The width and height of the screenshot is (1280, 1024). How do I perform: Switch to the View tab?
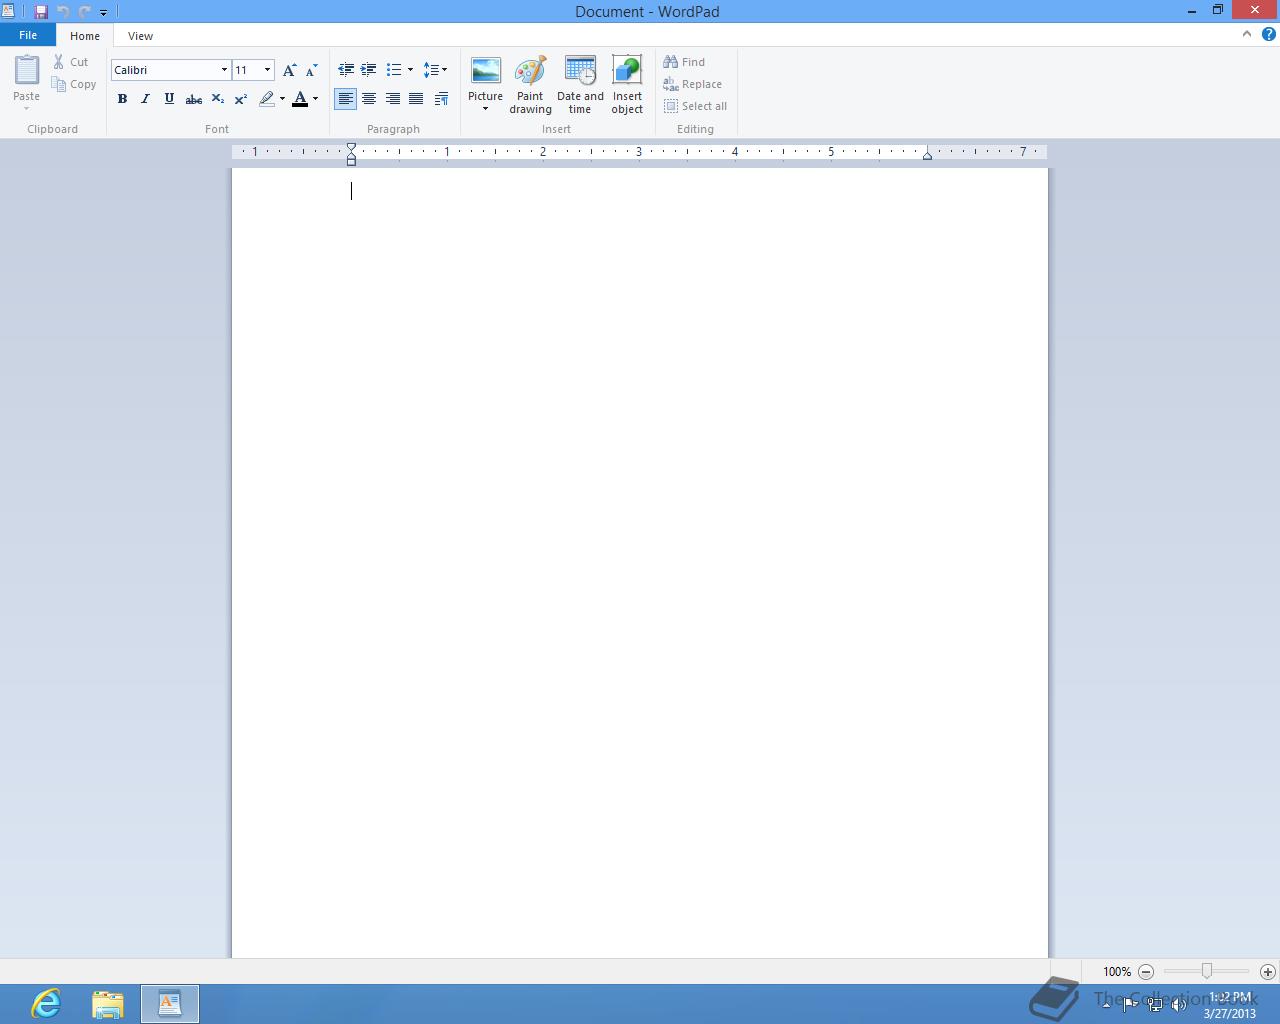coord(140,35)
